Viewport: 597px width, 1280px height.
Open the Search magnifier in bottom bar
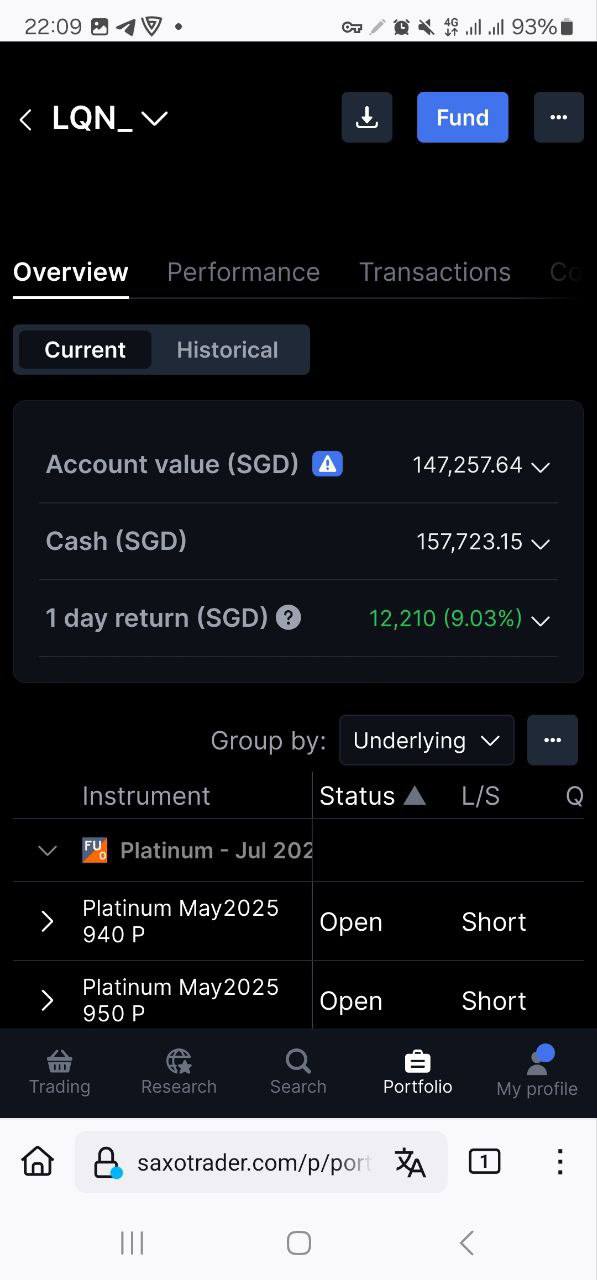[x=298, y=1061]
